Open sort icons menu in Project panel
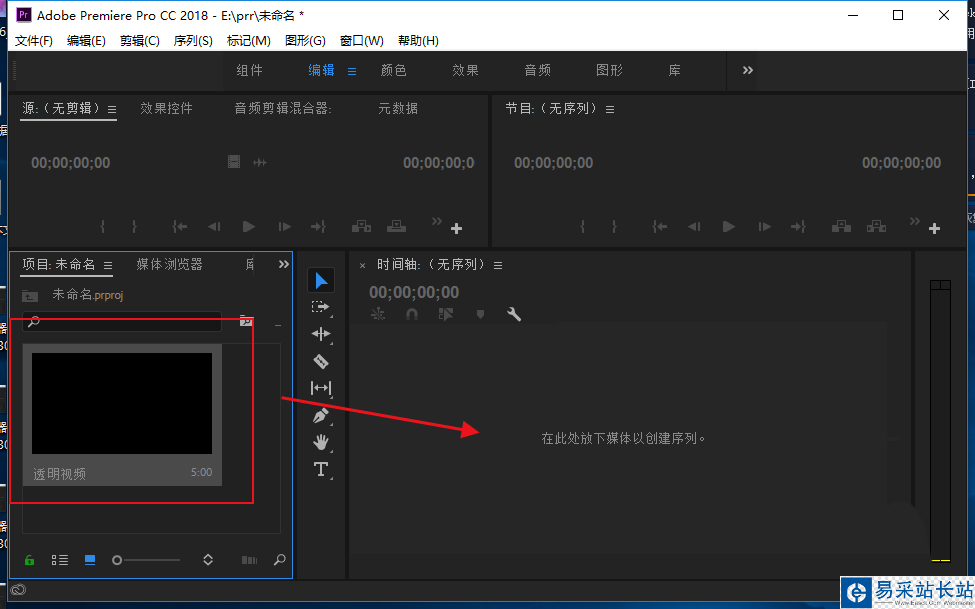975x609 pixels. tap(208, 560)
